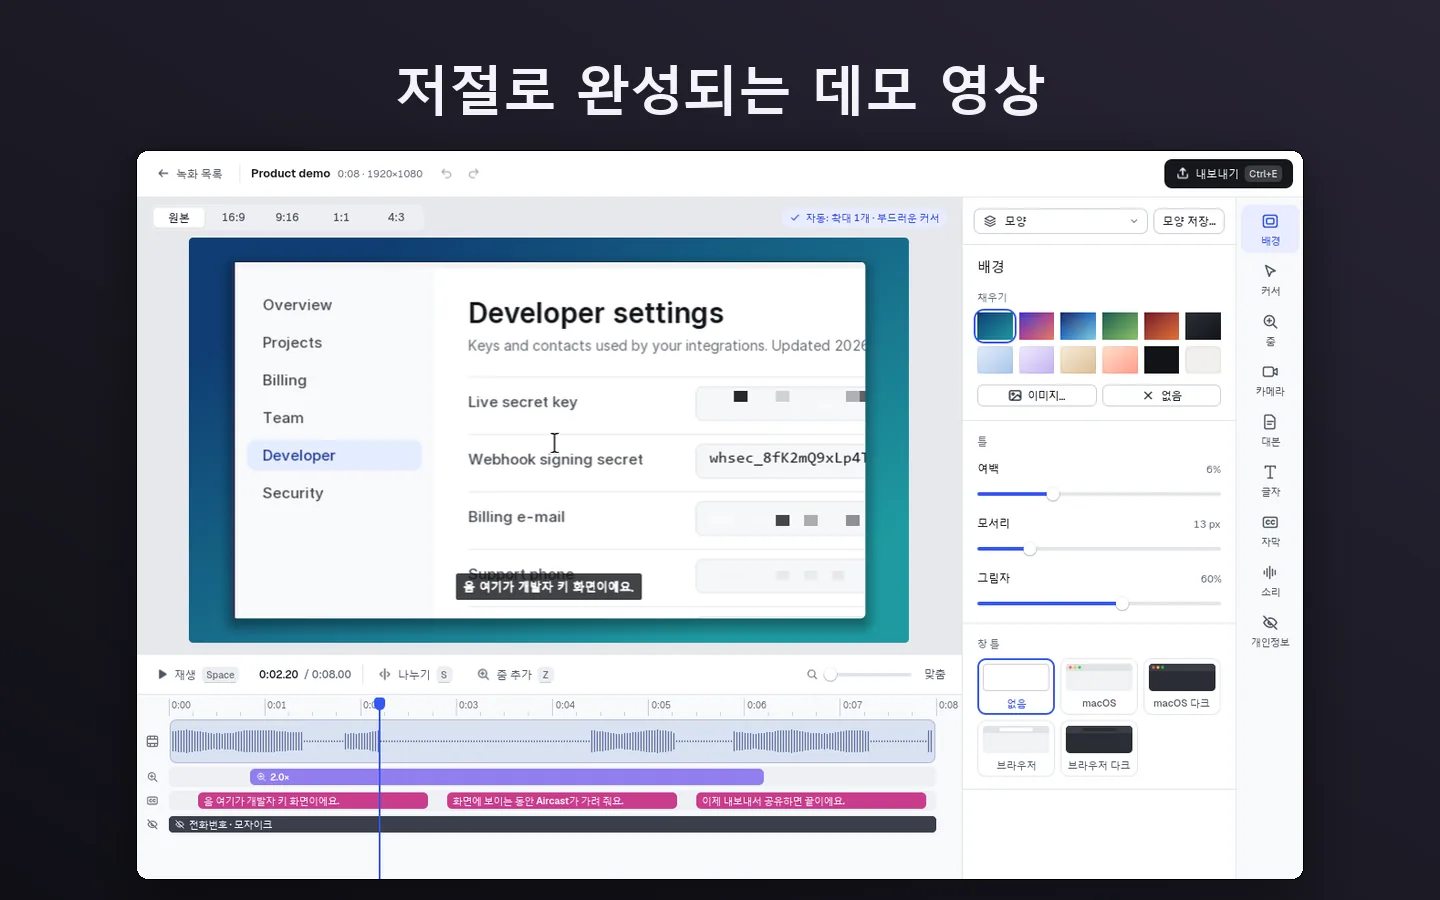Click the 내보내기 export button

[x=1228, y=174]
